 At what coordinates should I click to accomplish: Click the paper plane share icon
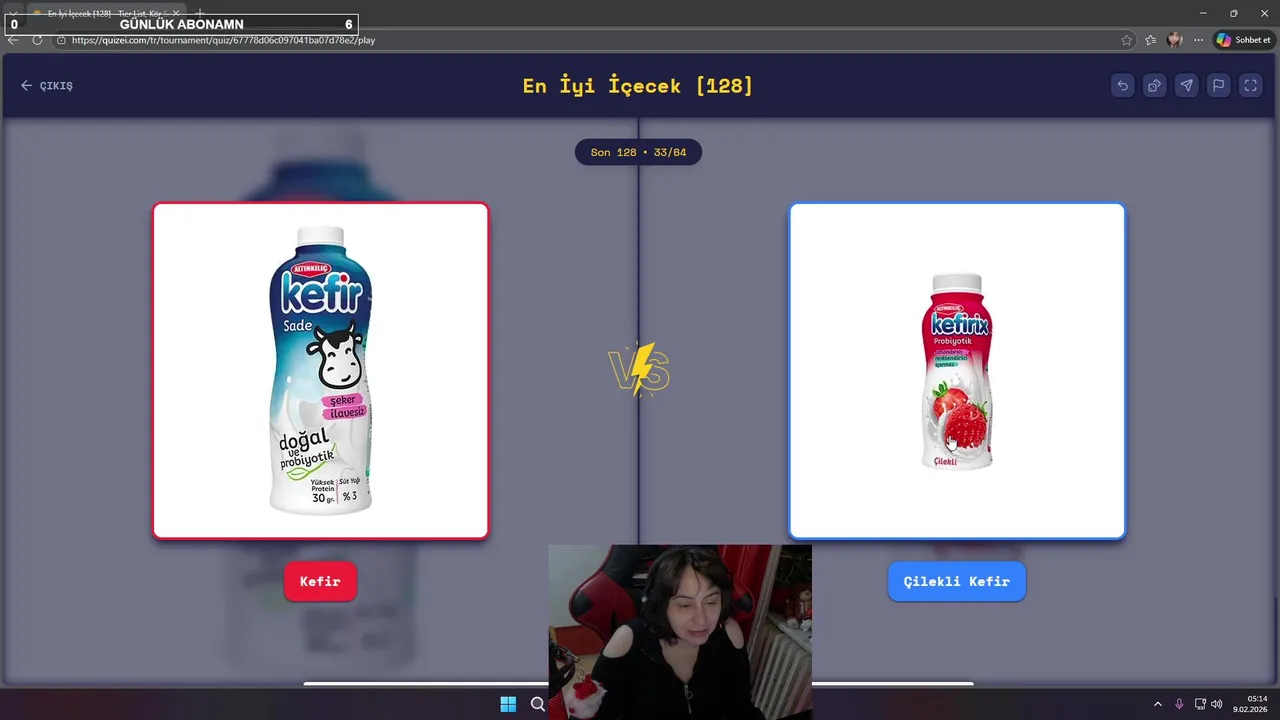1186,86
